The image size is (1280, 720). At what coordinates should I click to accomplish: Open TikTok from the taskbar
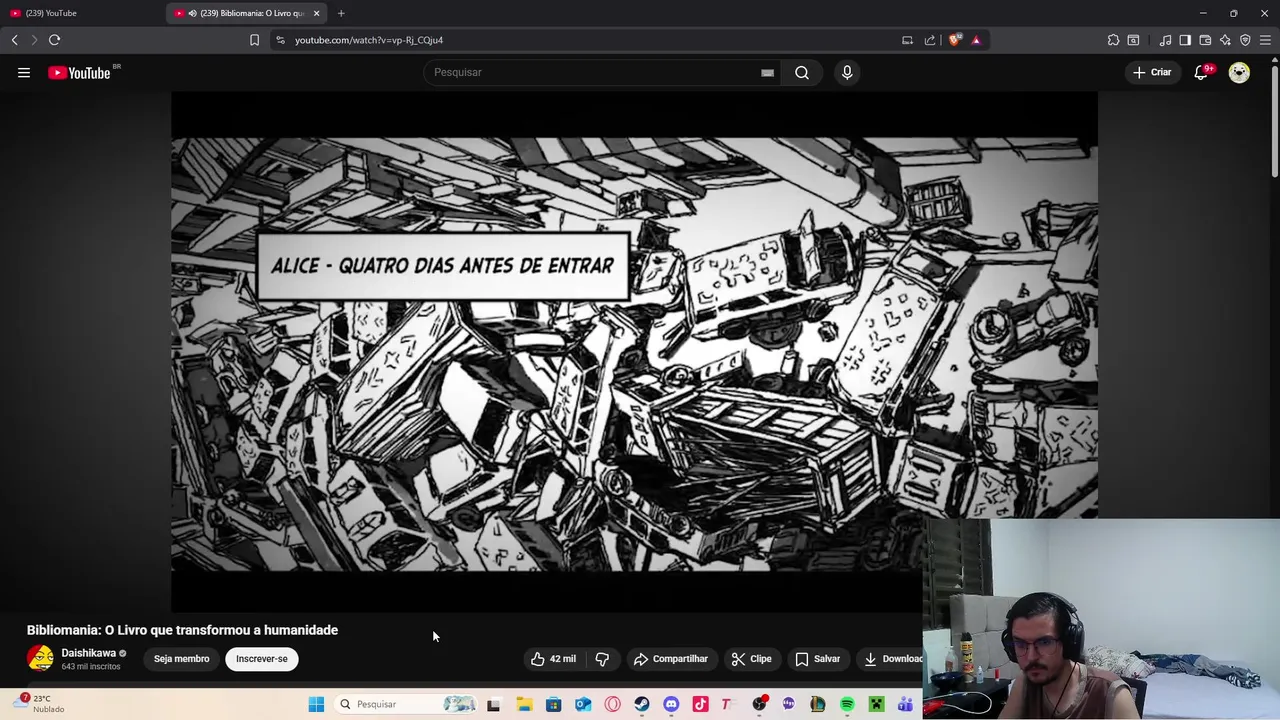pyautogui.click(x=700, y=704)
